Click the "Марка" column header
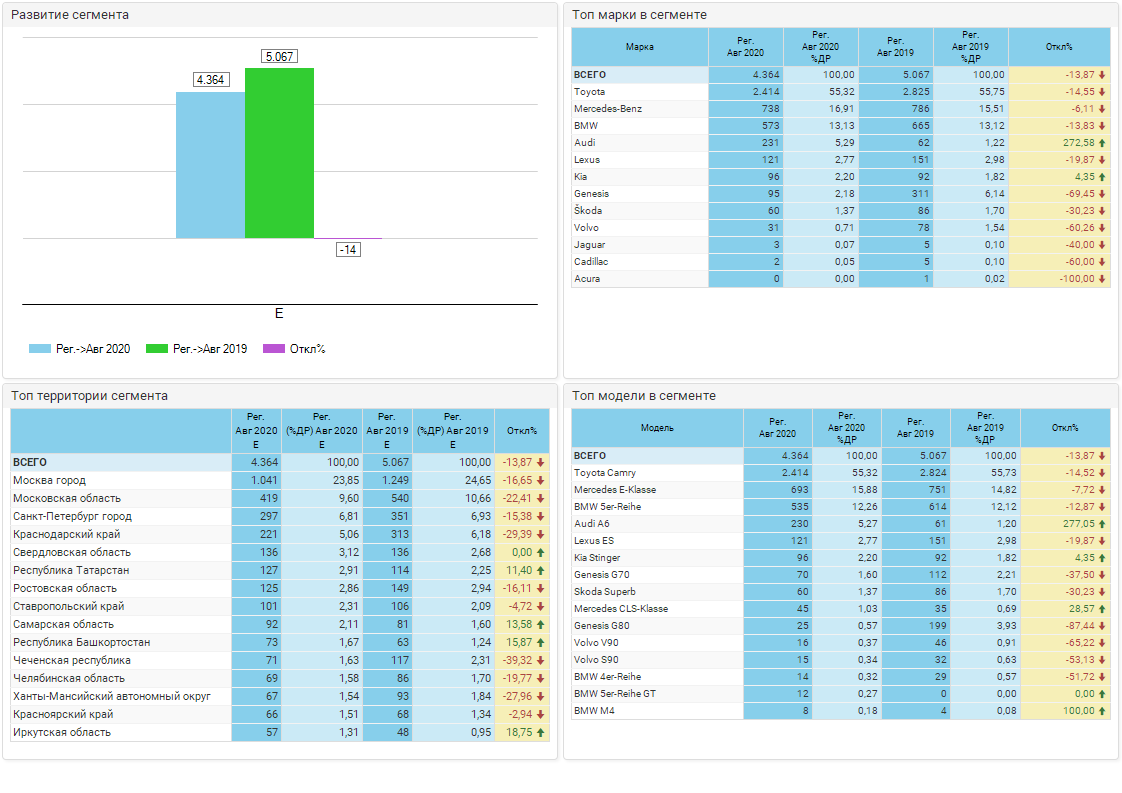1122x793 pixels. (x=640, y=47)
